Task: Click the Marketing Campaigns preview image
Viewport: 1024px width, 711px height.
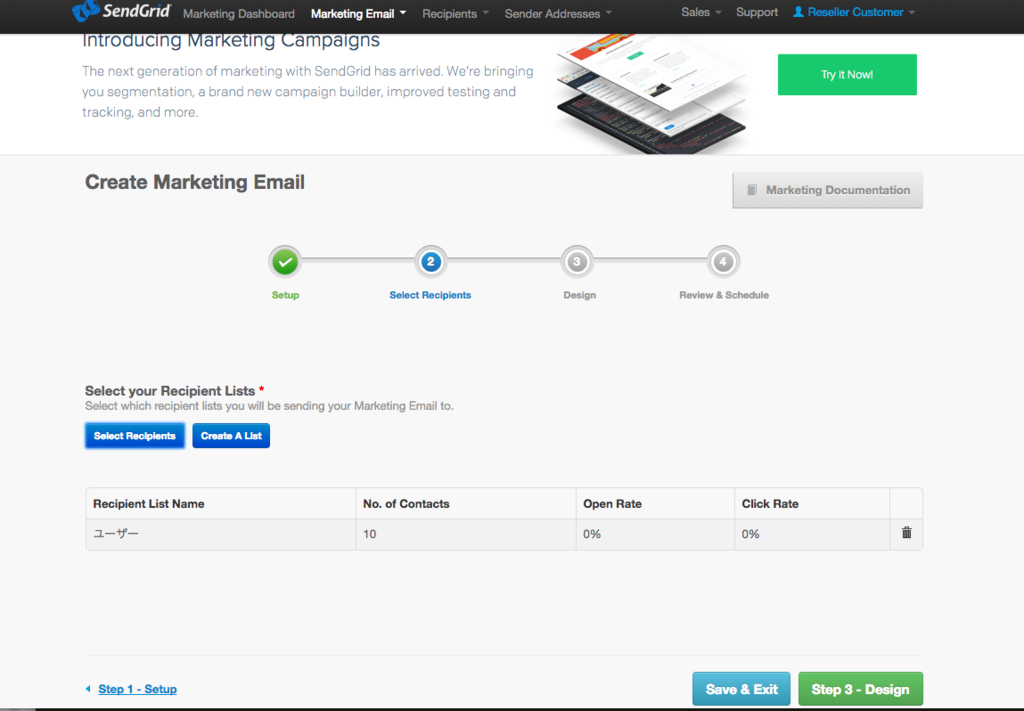Action: [x=652, y=94]
